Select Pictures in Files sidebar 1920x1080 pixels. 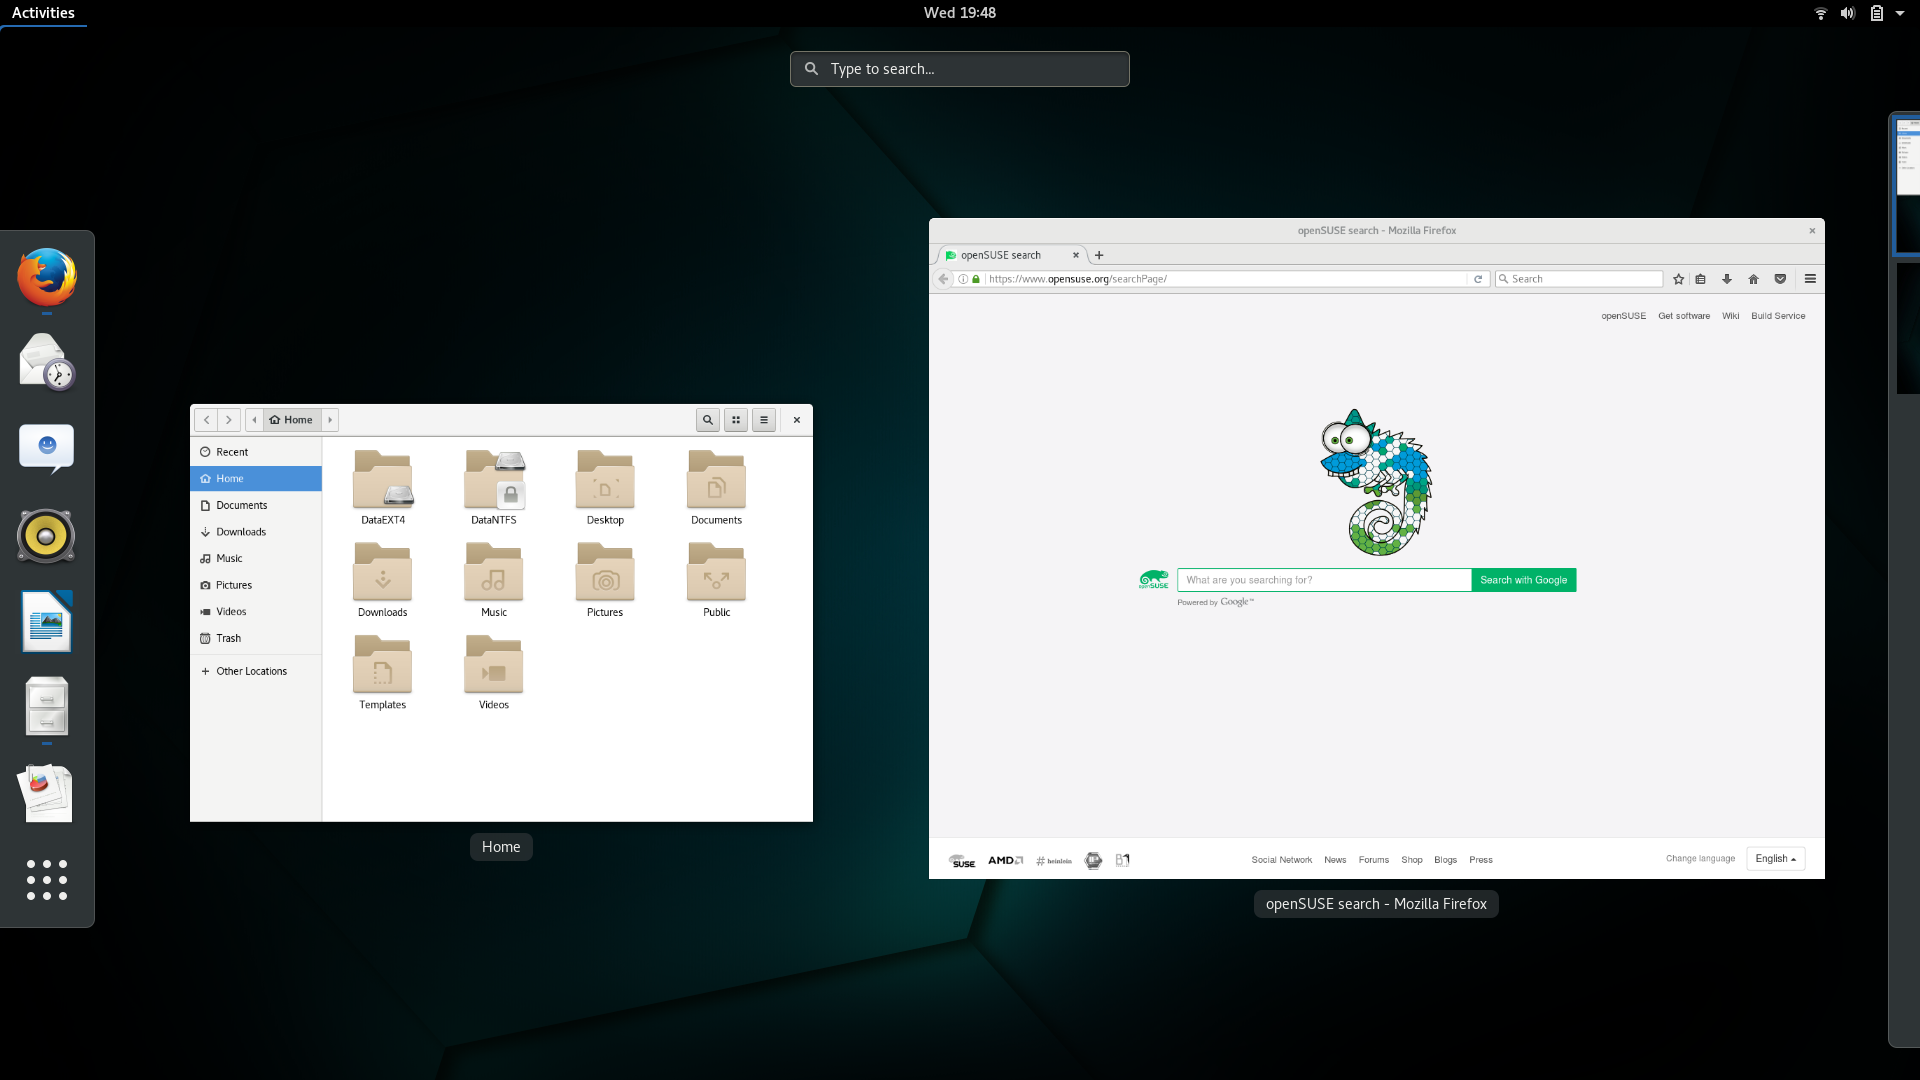click(x=256, y=585)
